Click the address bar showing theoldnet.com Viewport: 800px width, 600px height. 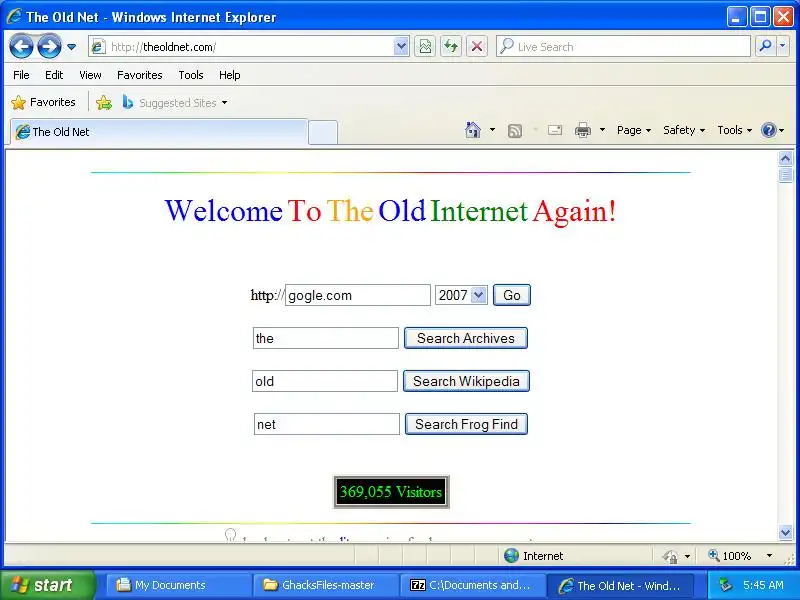point(242,47)
